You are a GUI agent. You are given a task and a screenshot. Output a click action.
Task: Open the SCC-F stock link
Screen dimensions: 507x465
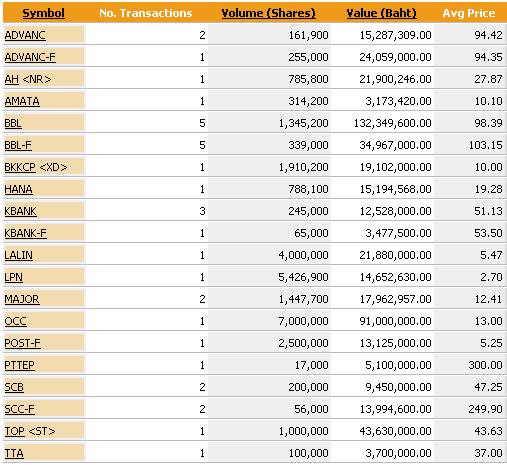tap(19, 409)
